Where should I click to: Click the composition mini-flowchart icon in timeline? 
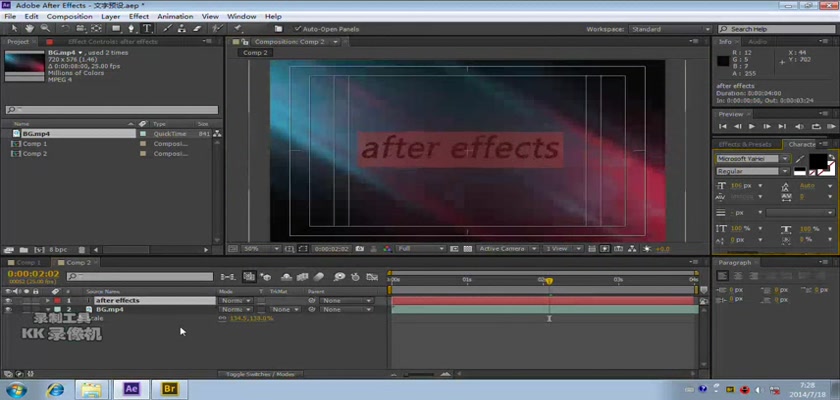[228, 277]
